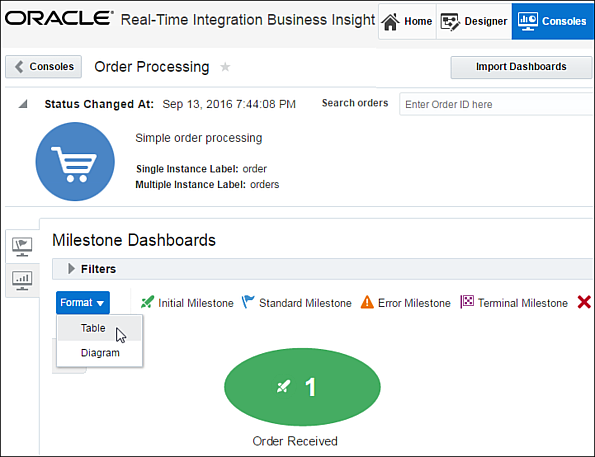
Task: Click the Search orders label
Action: (x=355, y=103)
